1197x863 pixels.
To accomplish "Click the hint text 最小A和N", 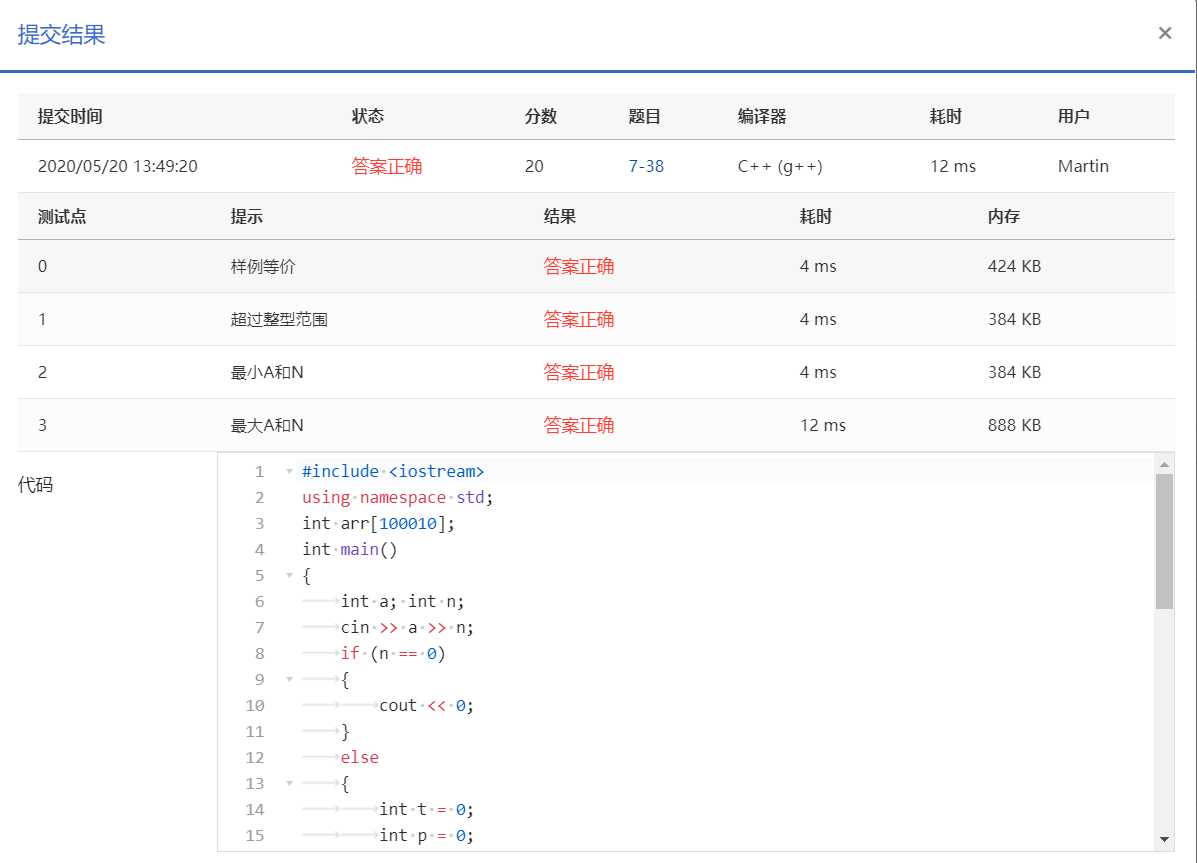I will click(266, 372).
